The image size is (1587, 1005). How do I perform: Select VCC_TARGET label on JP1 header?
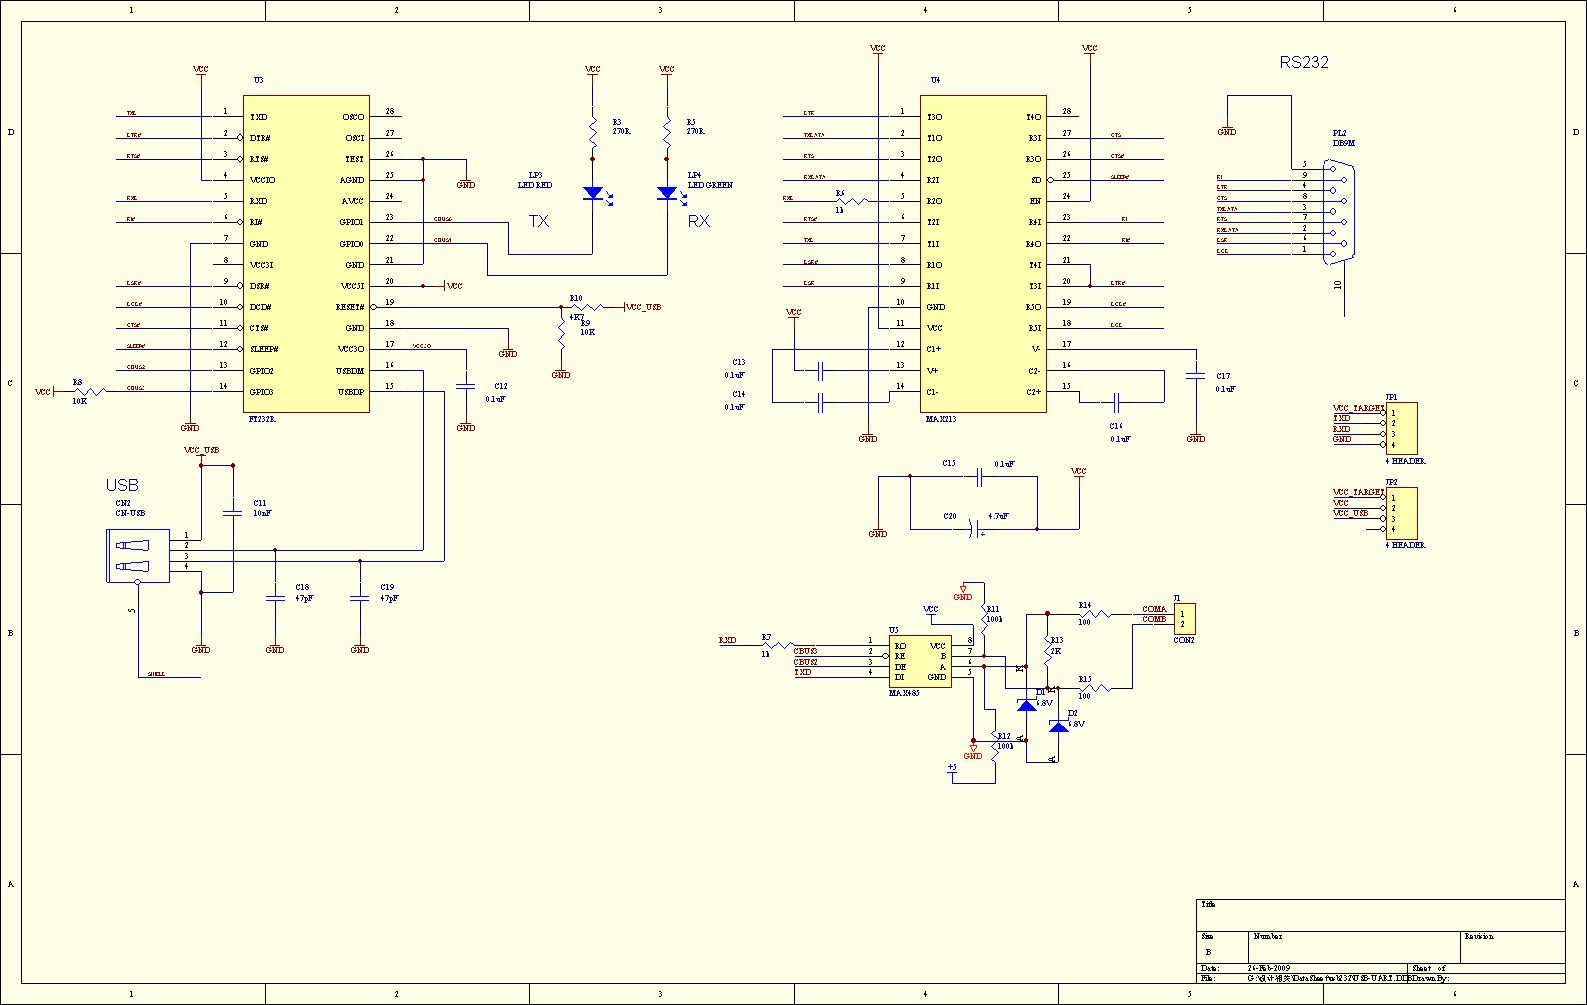point(1359,408)
